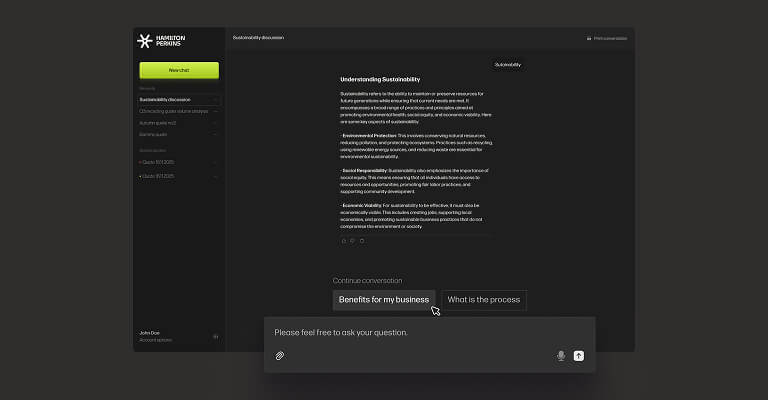Select the Sustainability discussion chat in sidebar
768x400 pixels.
[x=165, y=100]
